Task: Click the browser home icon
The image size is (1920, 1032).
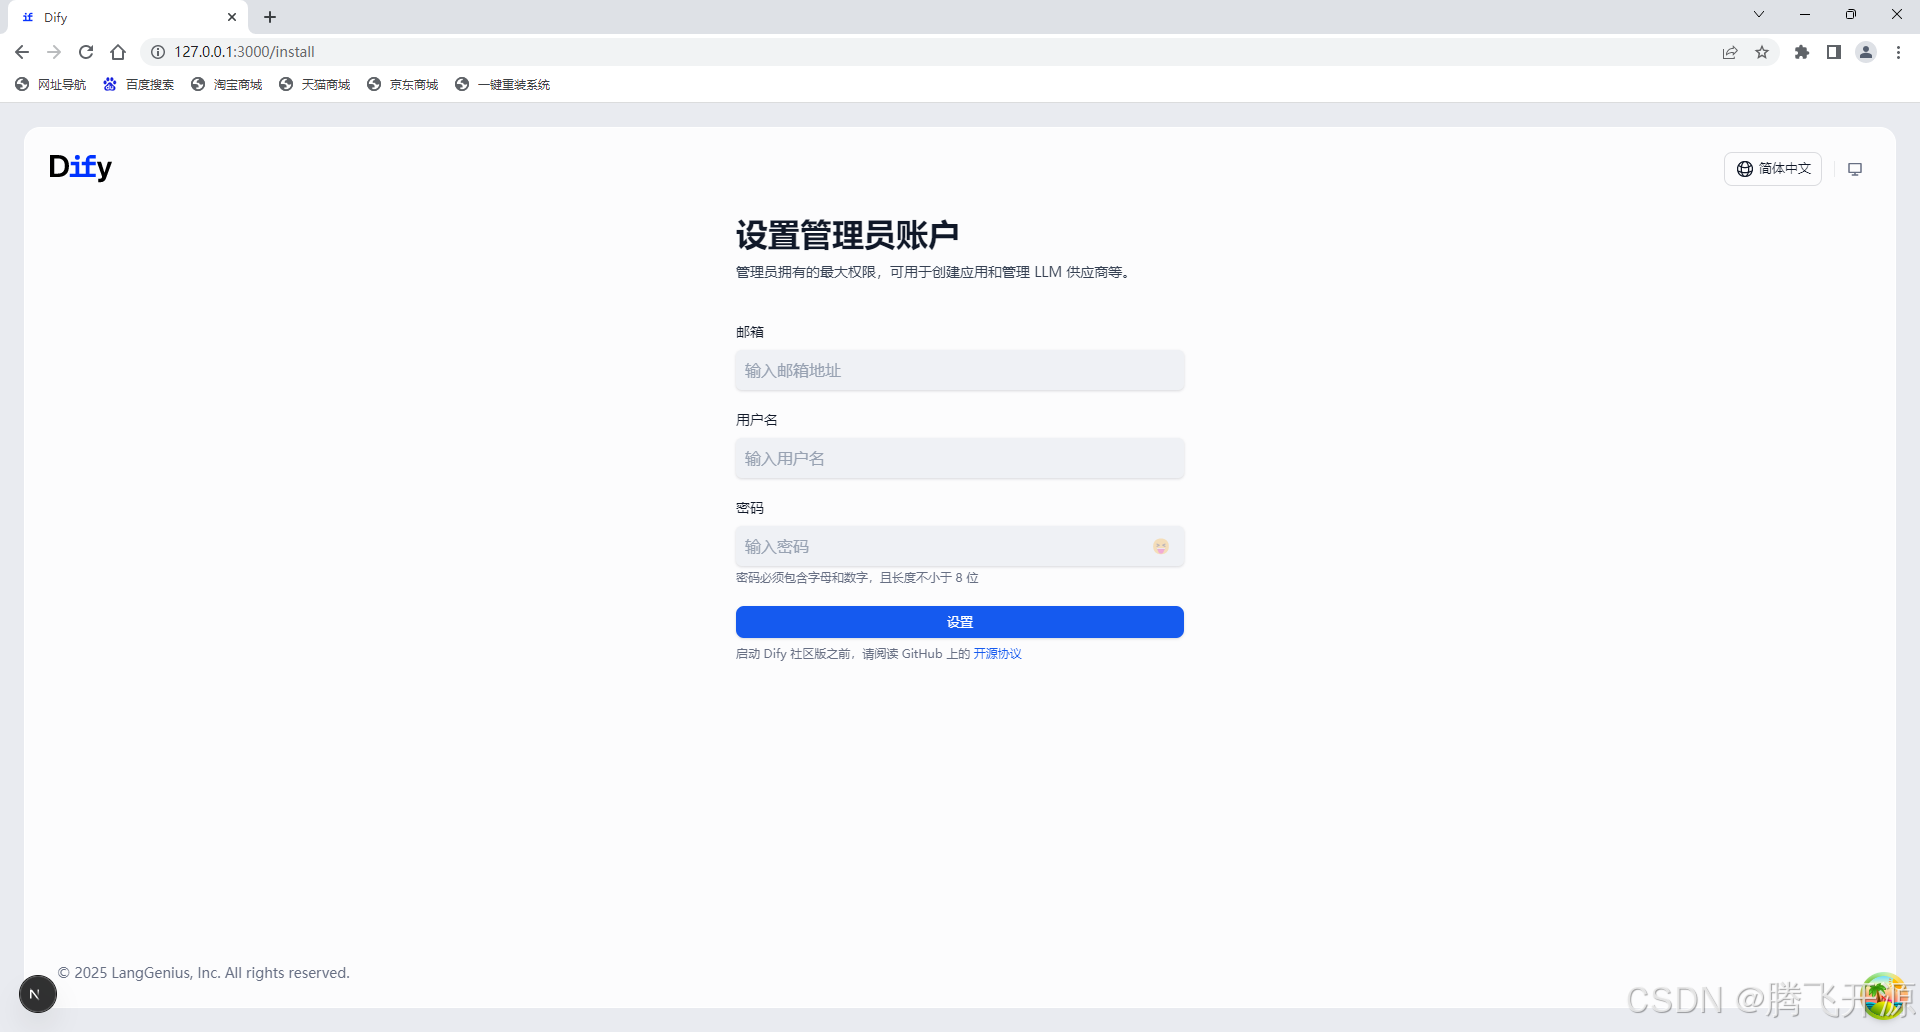Action: [118, 51]
